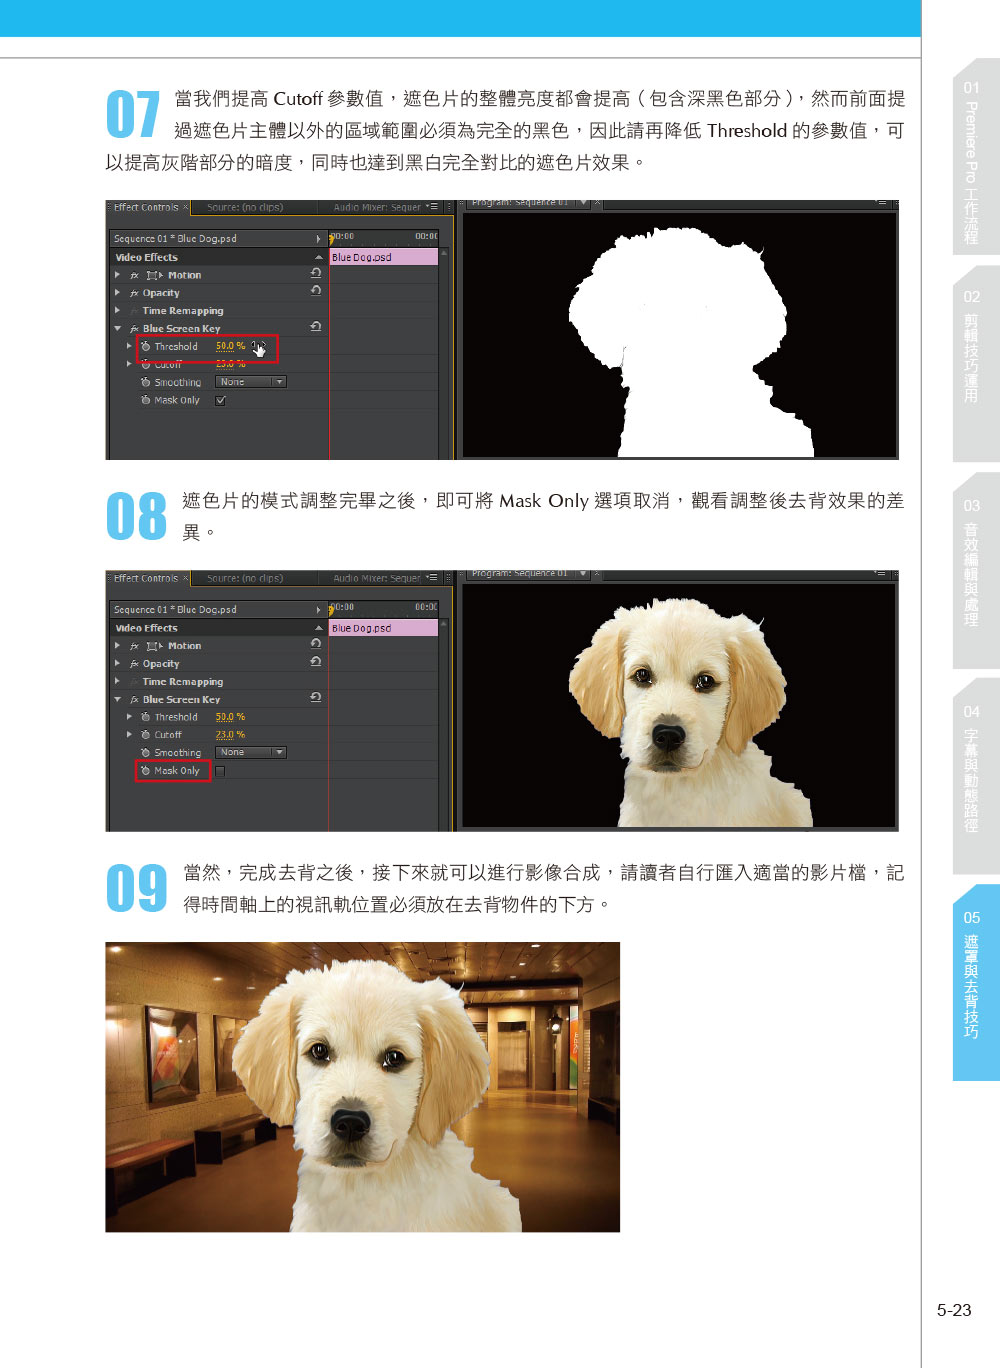Reset Motion effect in step 08 panel
Screen dimensions: 1000x1368
pos(316,644)
